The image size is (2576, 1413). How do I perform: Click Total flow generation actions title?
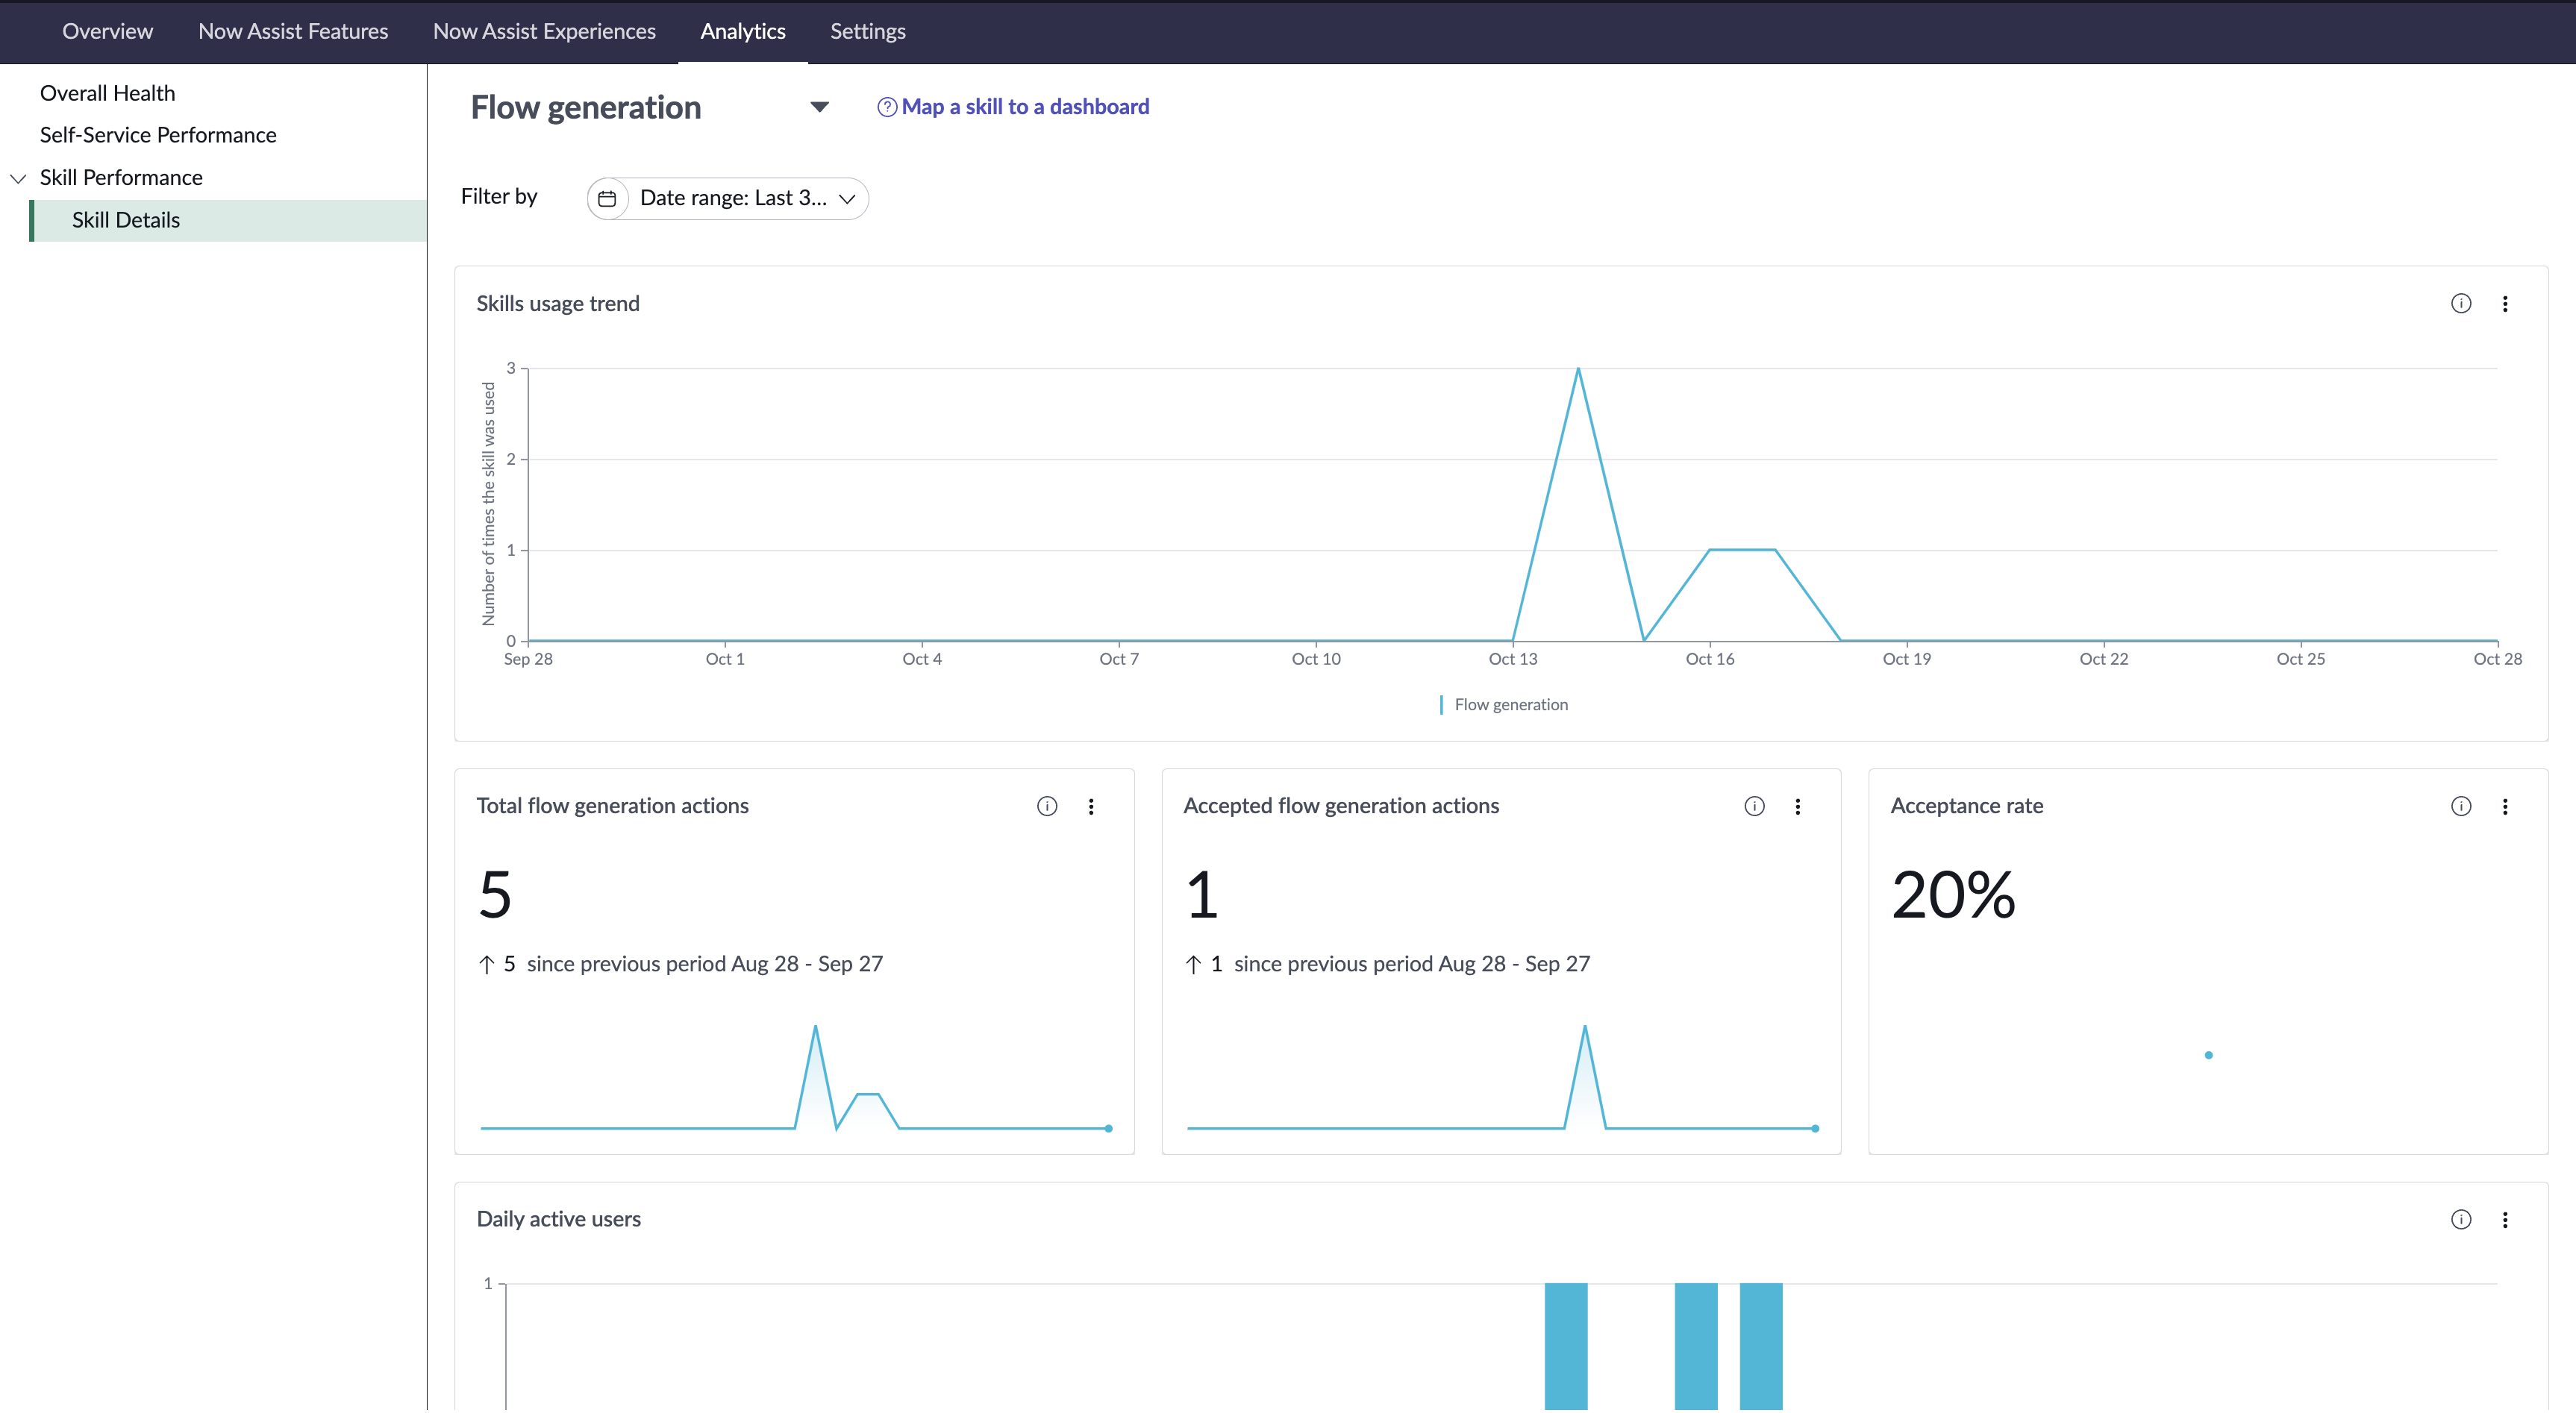pyautogui.click(x=612, y=806)
